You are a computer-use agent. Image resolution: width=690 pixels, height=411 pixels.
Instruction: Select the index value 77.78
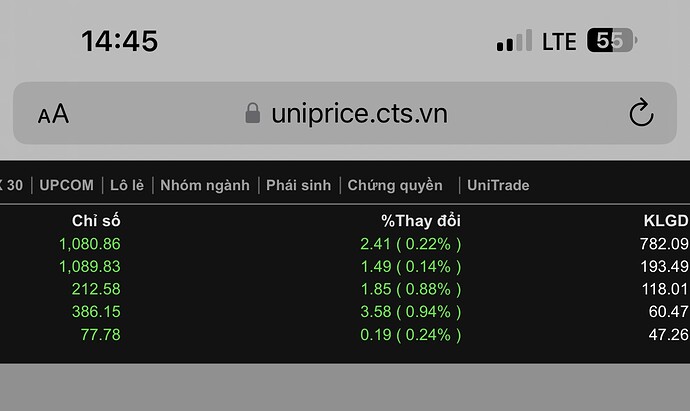click(100, 334)
